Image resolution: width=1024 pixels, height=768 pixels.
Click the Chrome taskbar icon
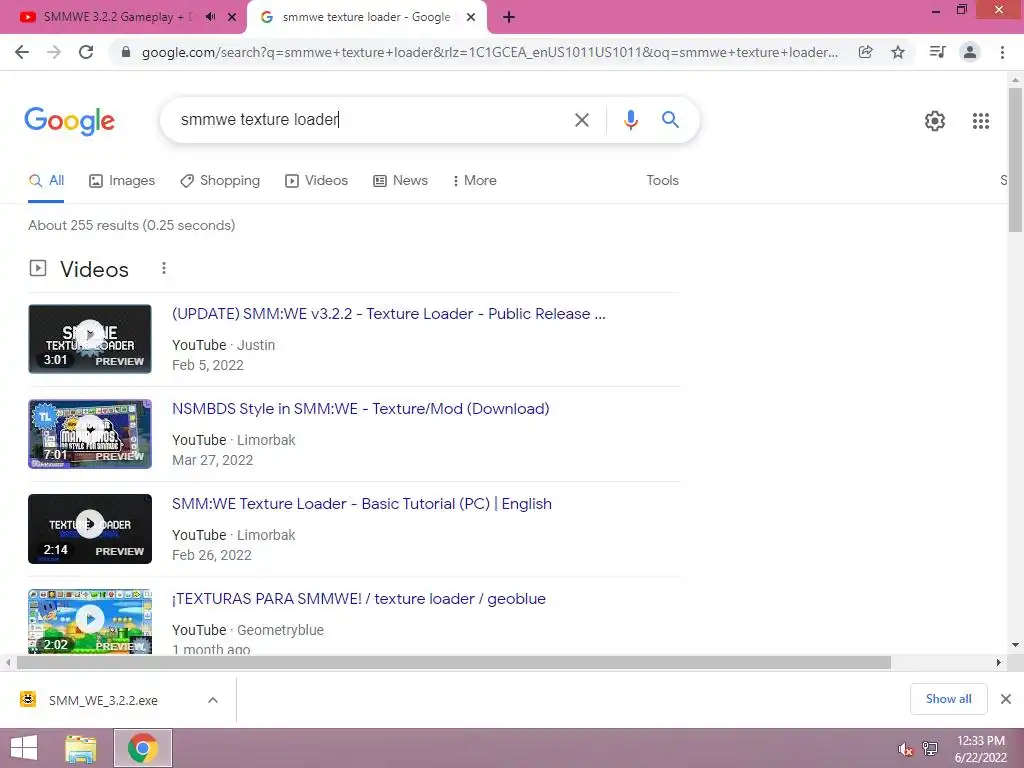tap(142, 748)
